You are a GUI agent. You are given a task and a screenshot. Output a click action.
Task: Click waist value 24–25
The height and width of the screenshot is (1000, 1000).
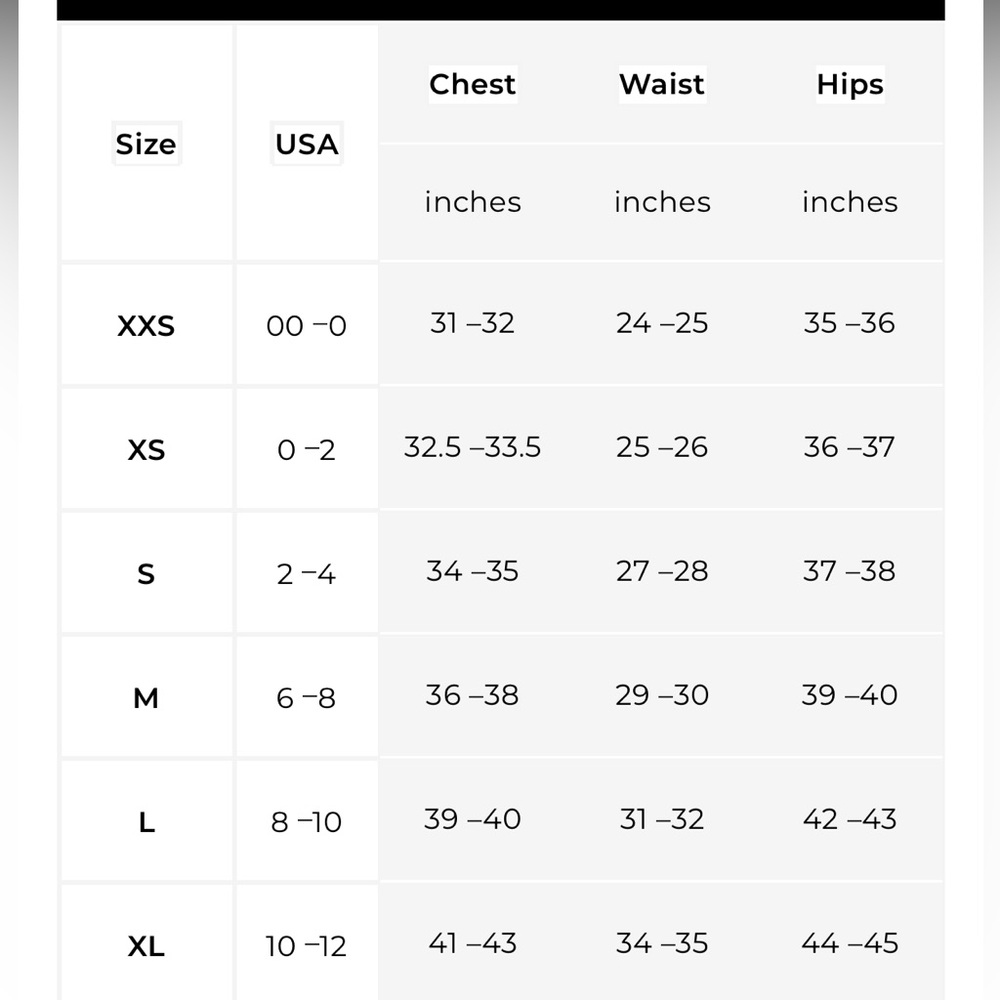point(662,323)
